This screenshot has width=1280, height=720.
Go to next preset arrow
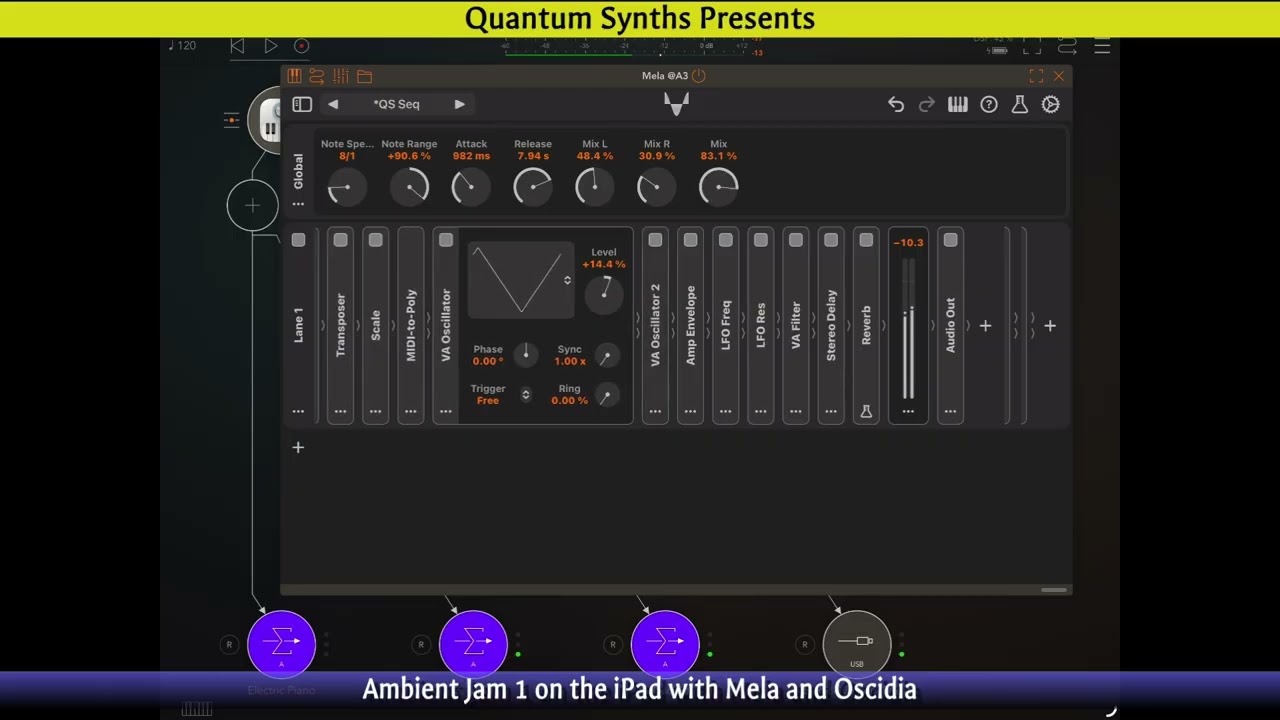coord(459,104)
